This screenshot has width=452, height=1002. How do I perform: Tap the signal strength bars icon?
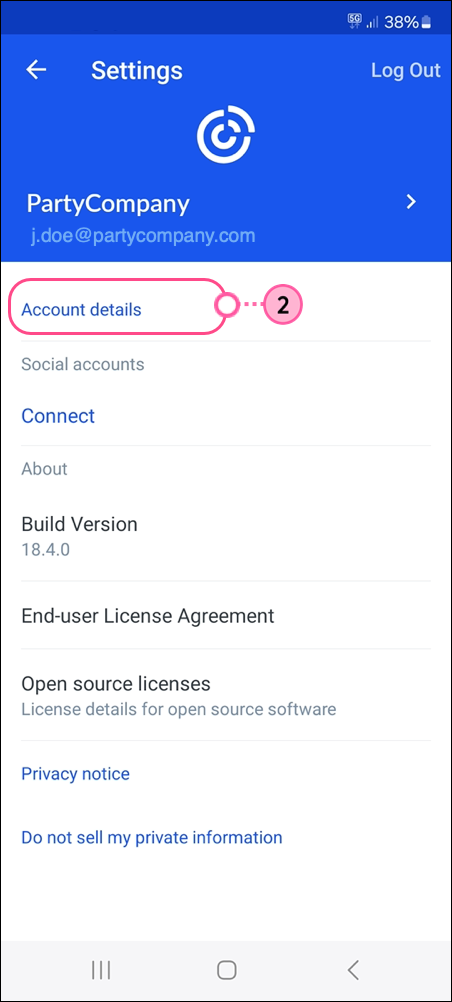[x=373, y=23]
